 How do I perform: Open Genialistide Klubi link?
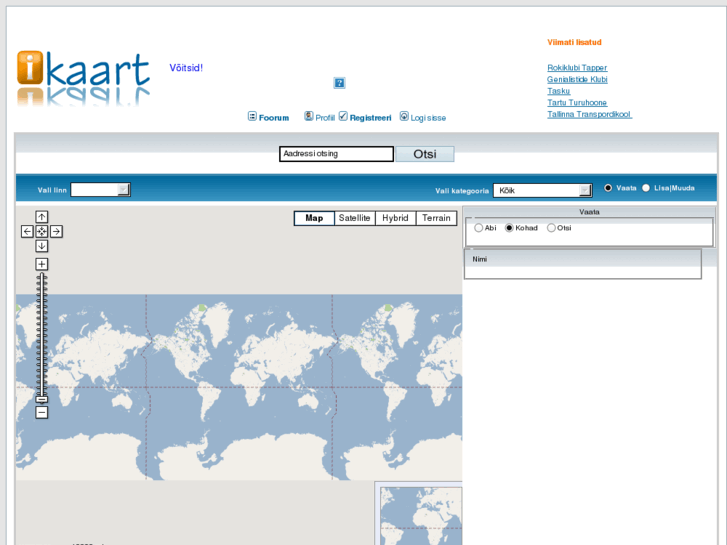577,79
